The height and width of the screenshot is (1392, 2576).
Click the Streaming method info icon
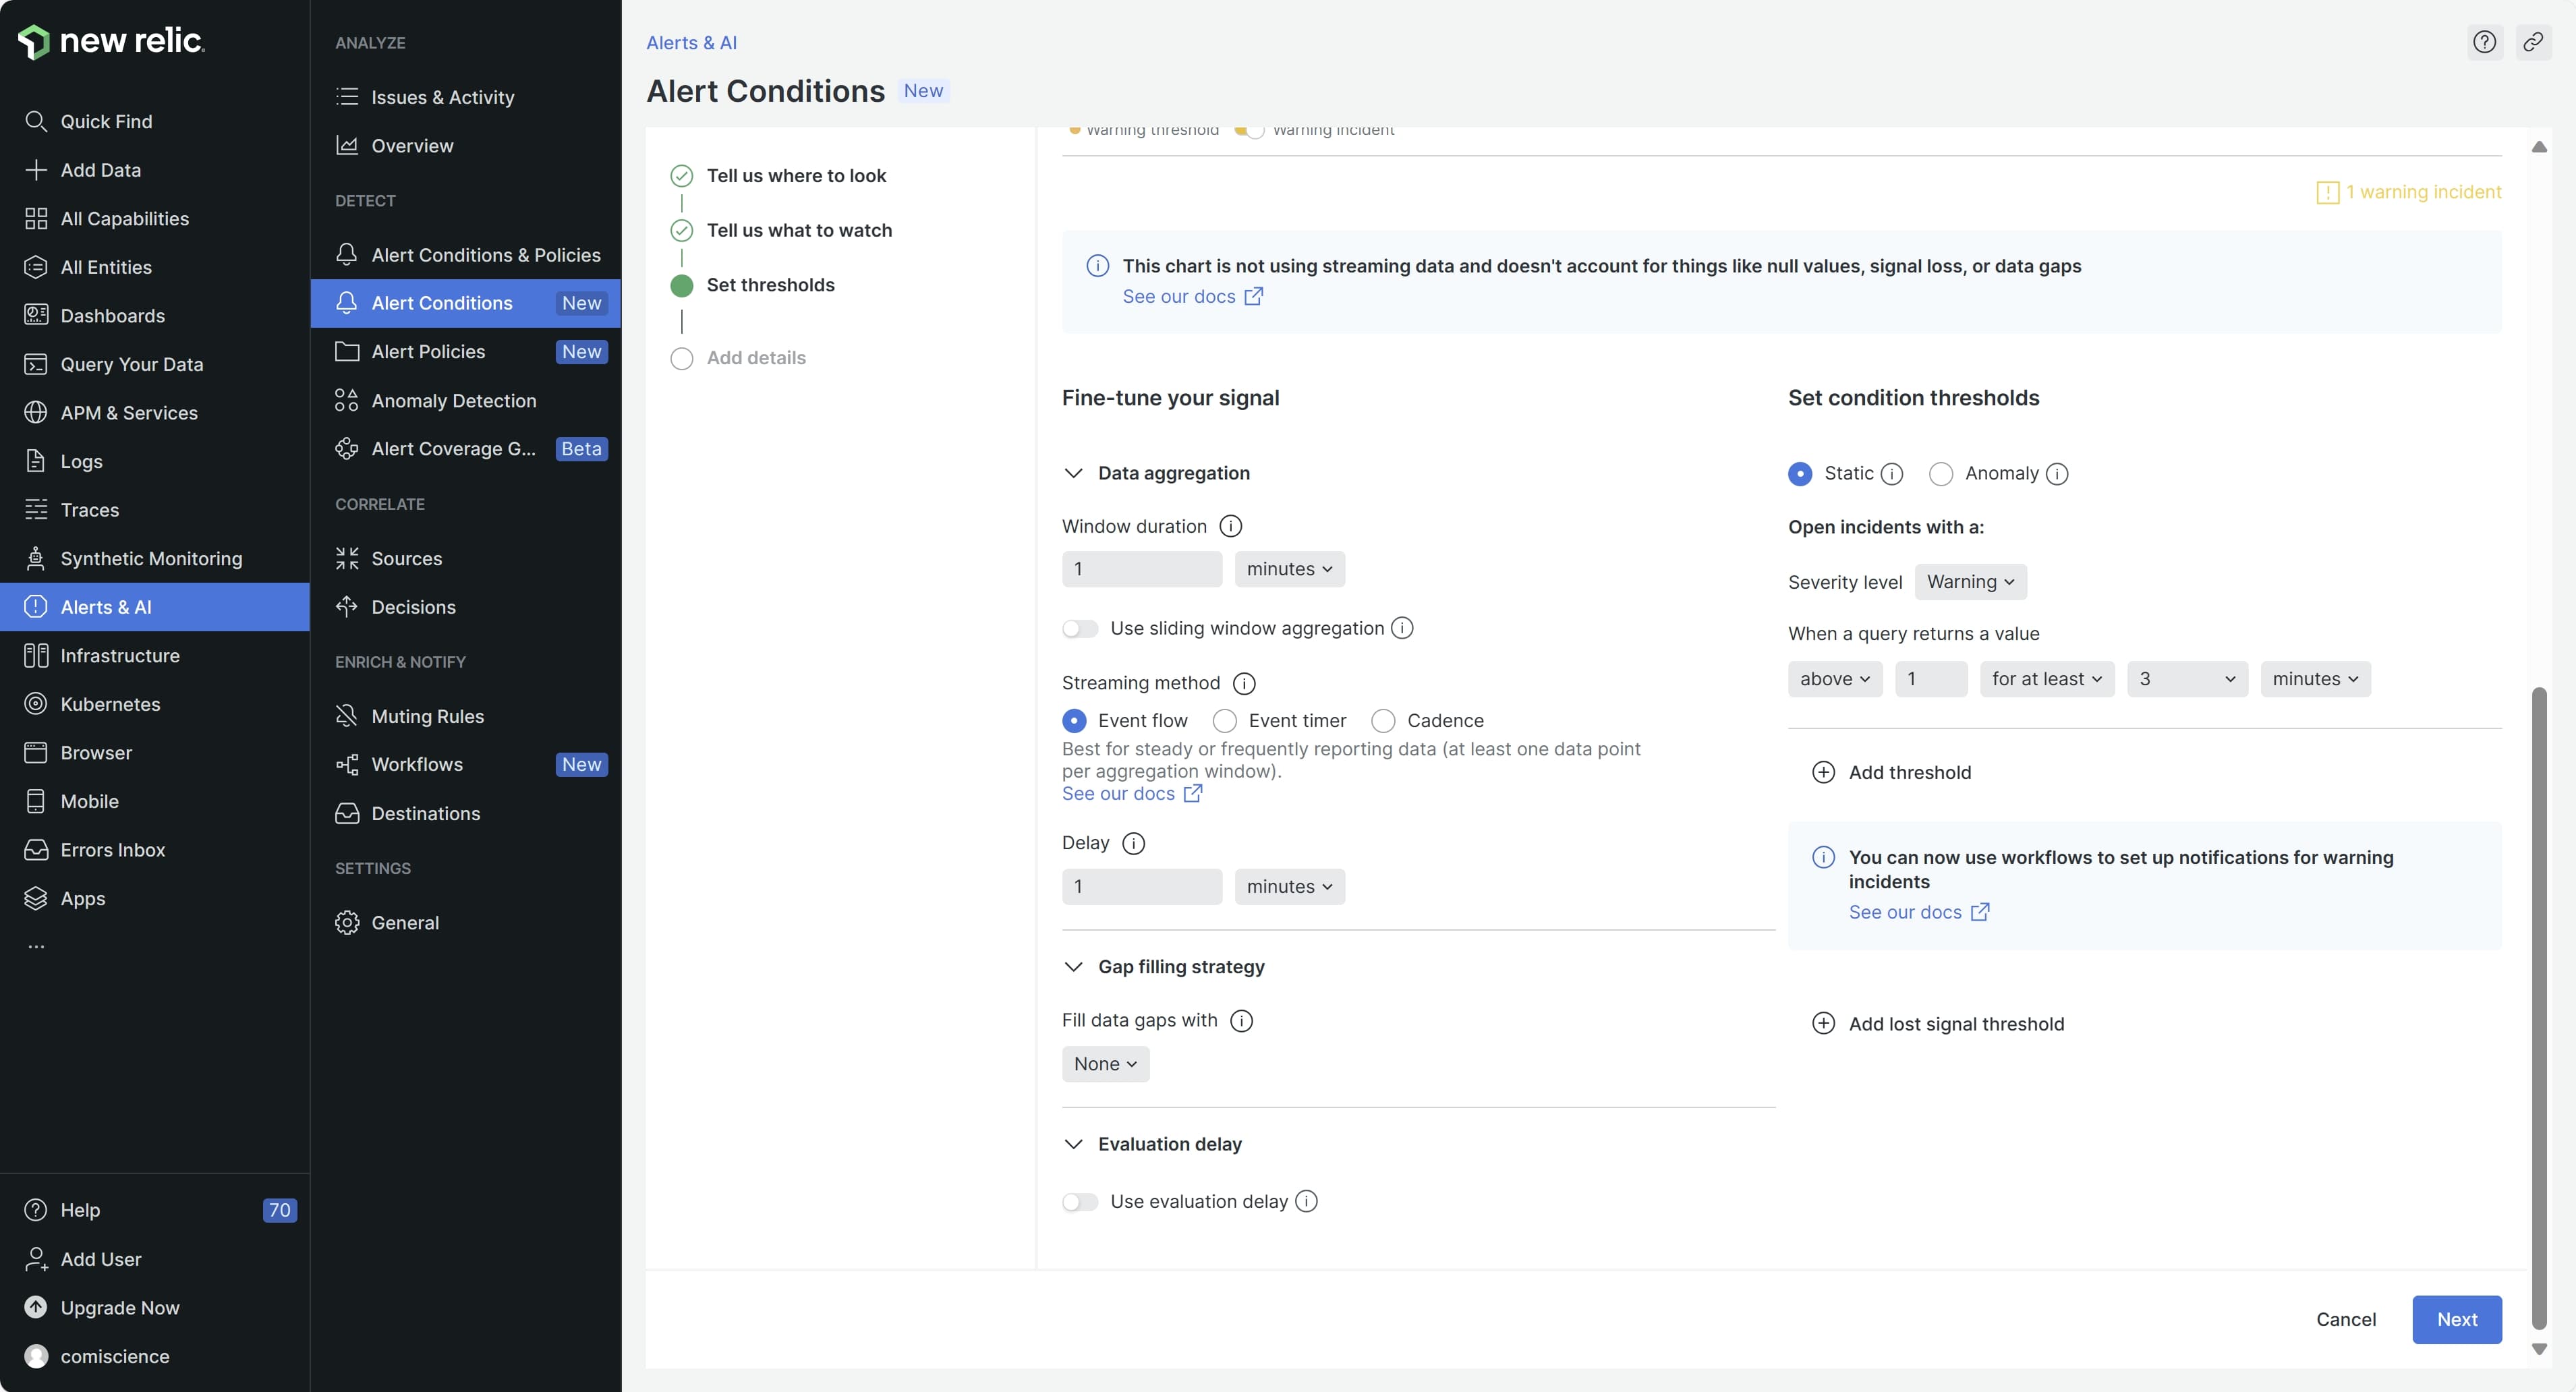tap(1244, 683)
